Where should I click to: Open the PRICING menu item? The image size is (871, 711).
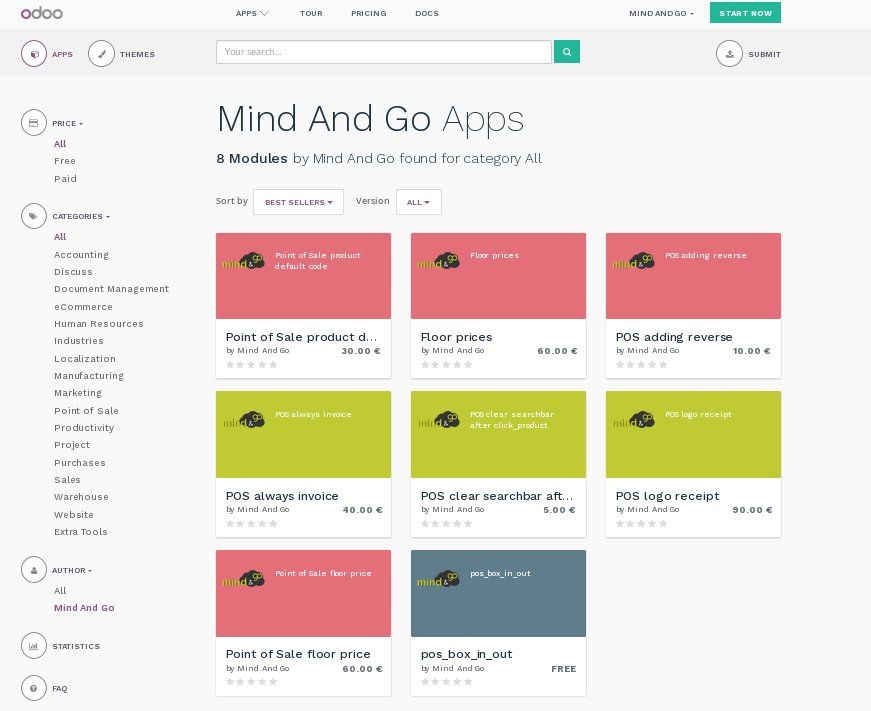coord(369,13)
